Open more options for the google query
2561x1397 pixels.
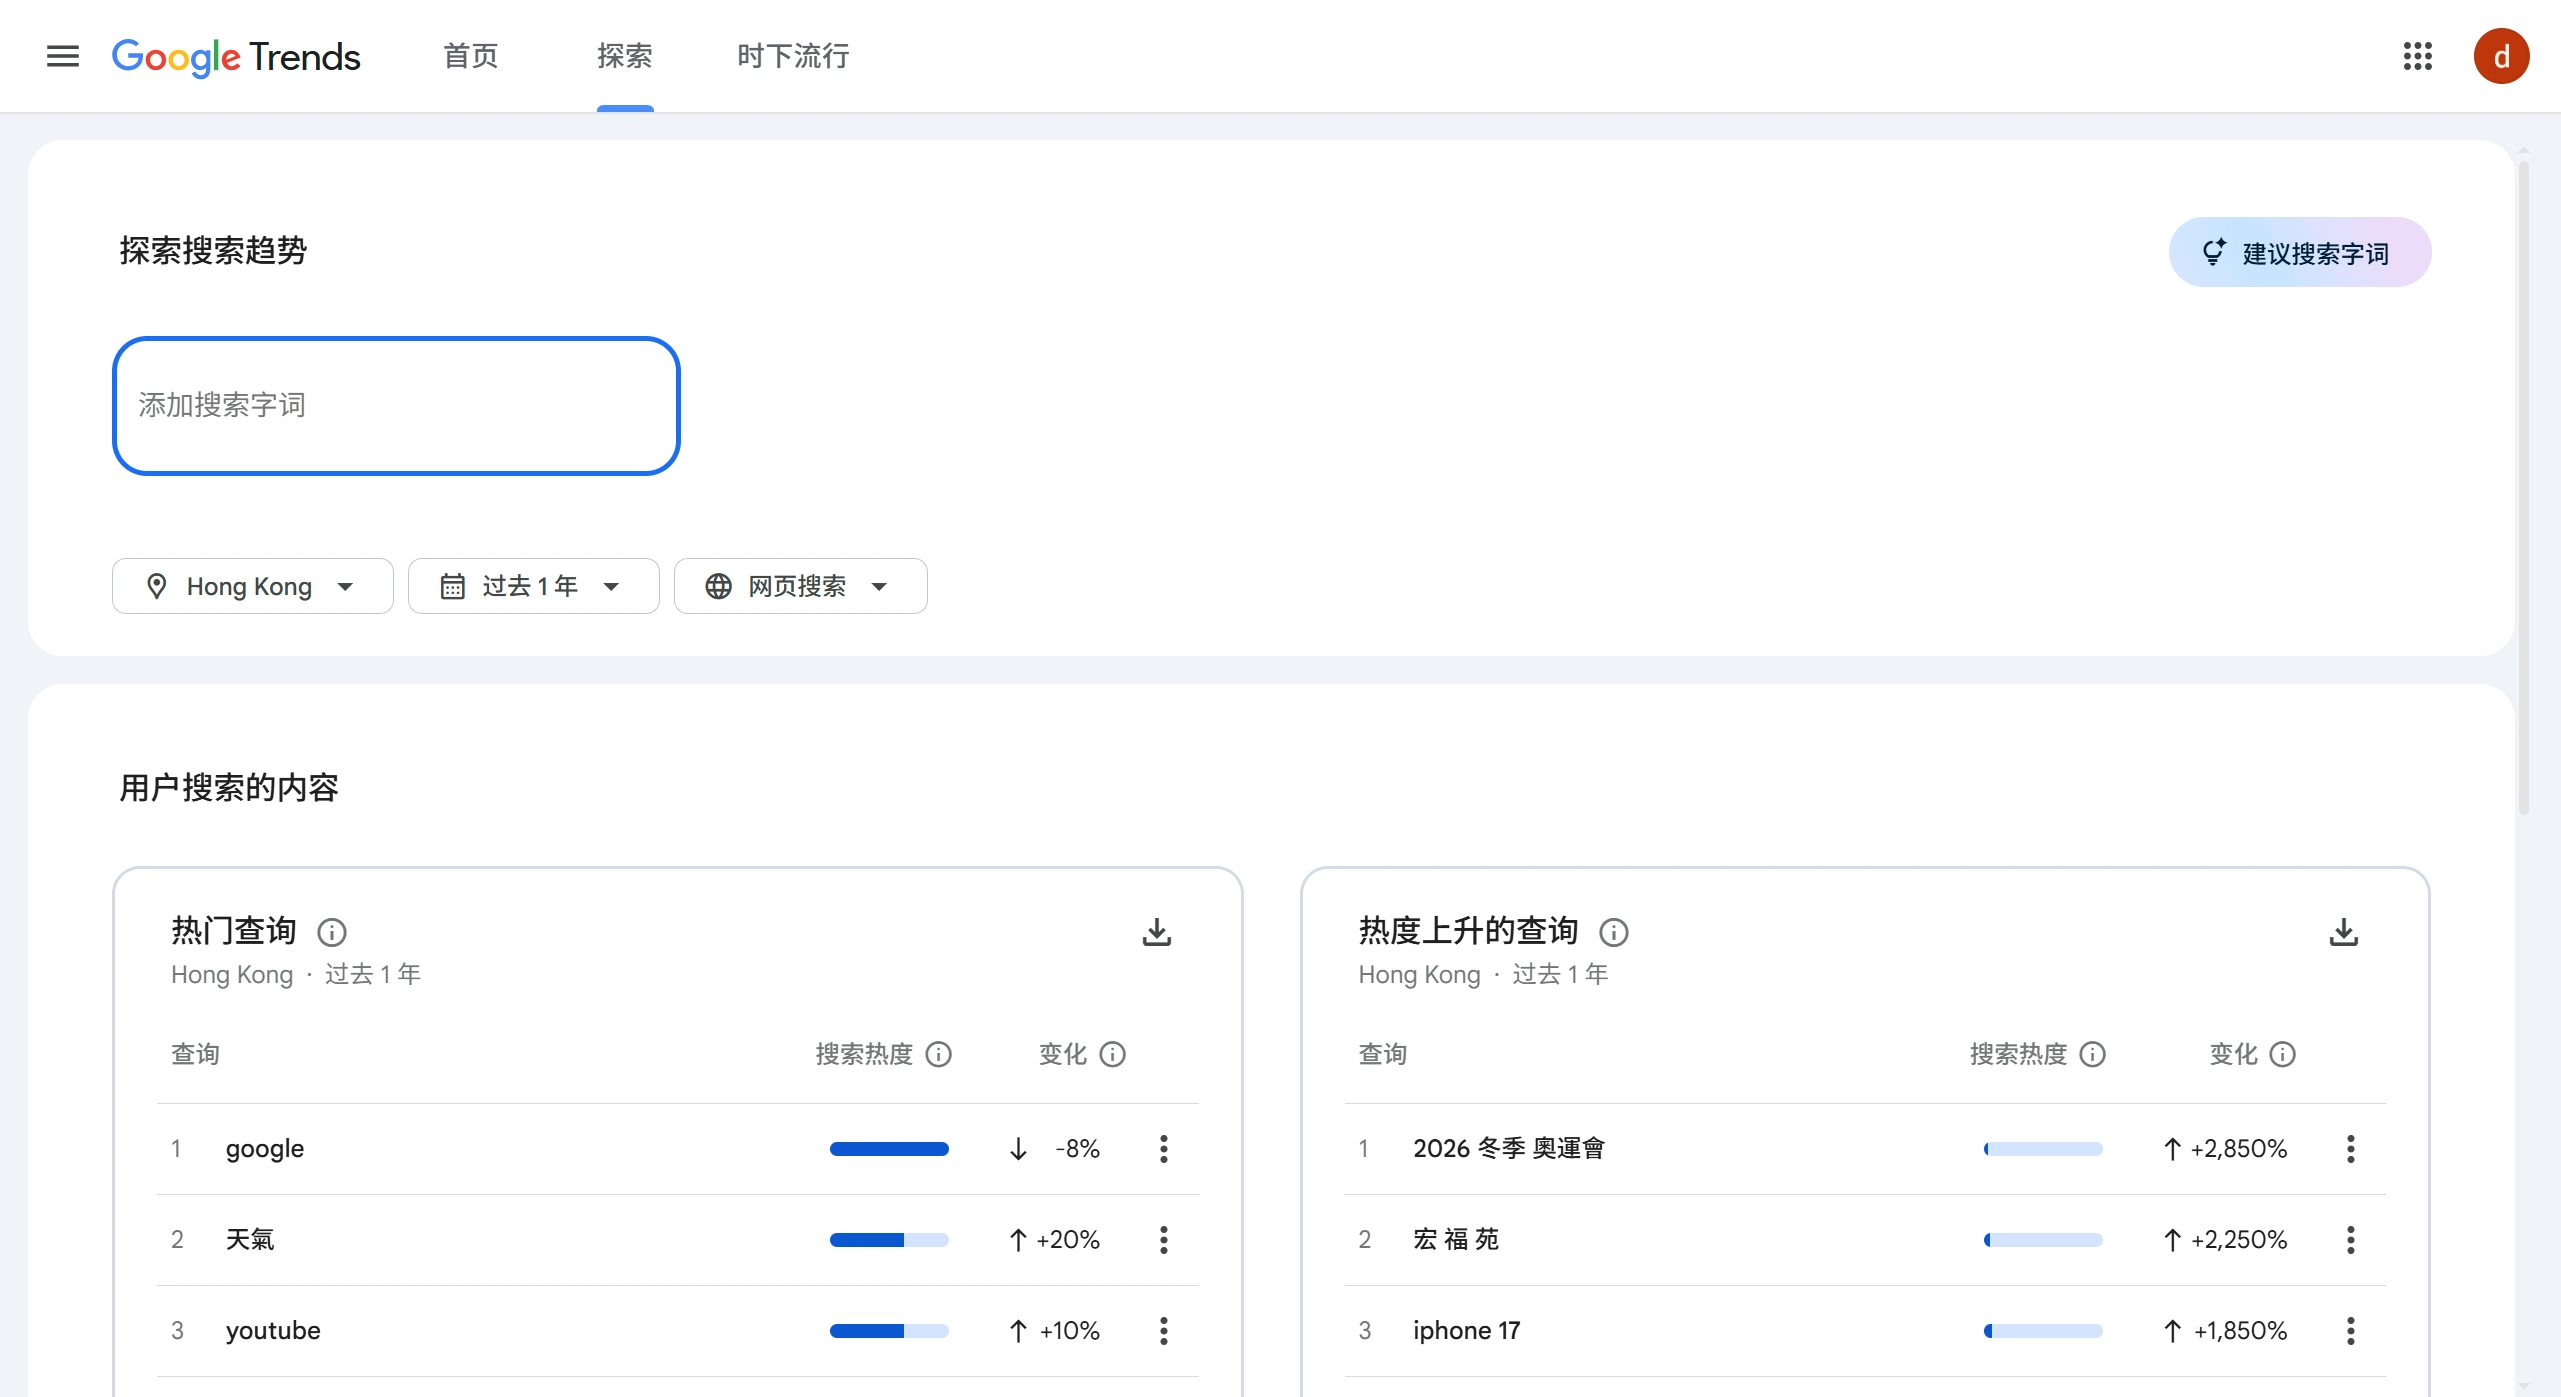coord(1163,1149)
